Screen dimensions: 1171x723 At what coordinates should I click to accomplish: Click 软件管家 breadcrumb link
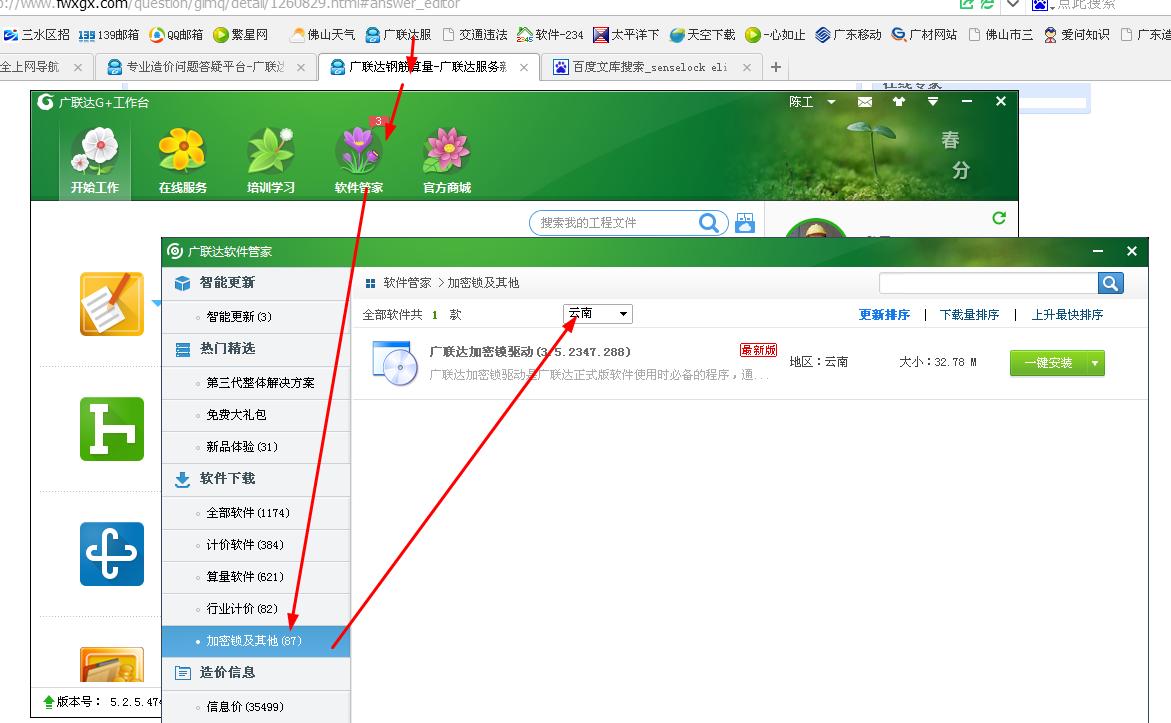tap(407, 283)
